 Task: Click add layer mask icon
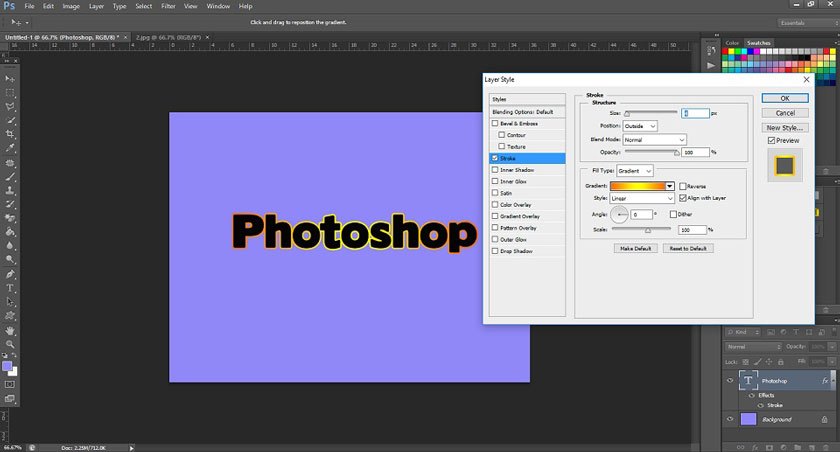pyautogui.click(x=769, y=447)
